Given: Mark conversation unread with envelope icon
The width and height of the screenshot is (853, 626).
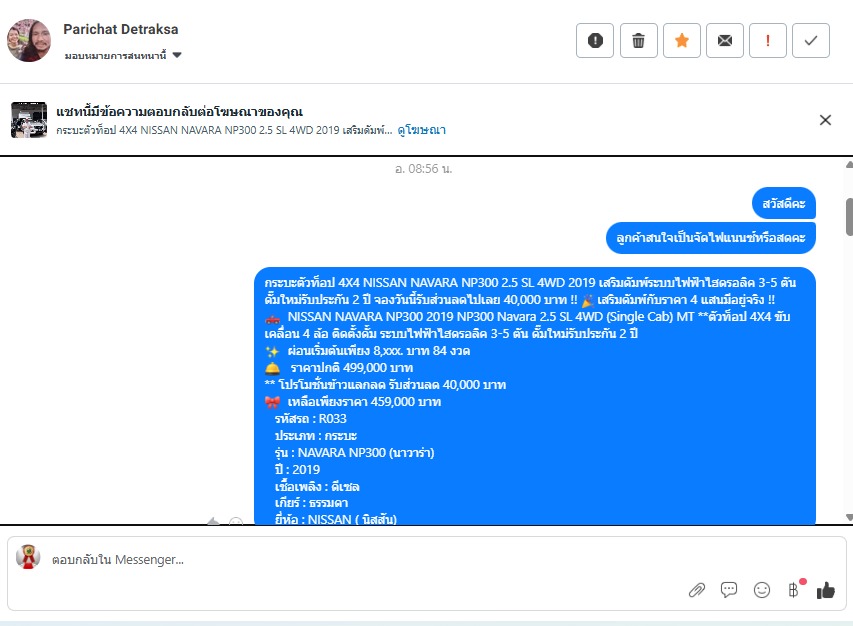Looking at the screenshot, I should (x=725, y=40).
